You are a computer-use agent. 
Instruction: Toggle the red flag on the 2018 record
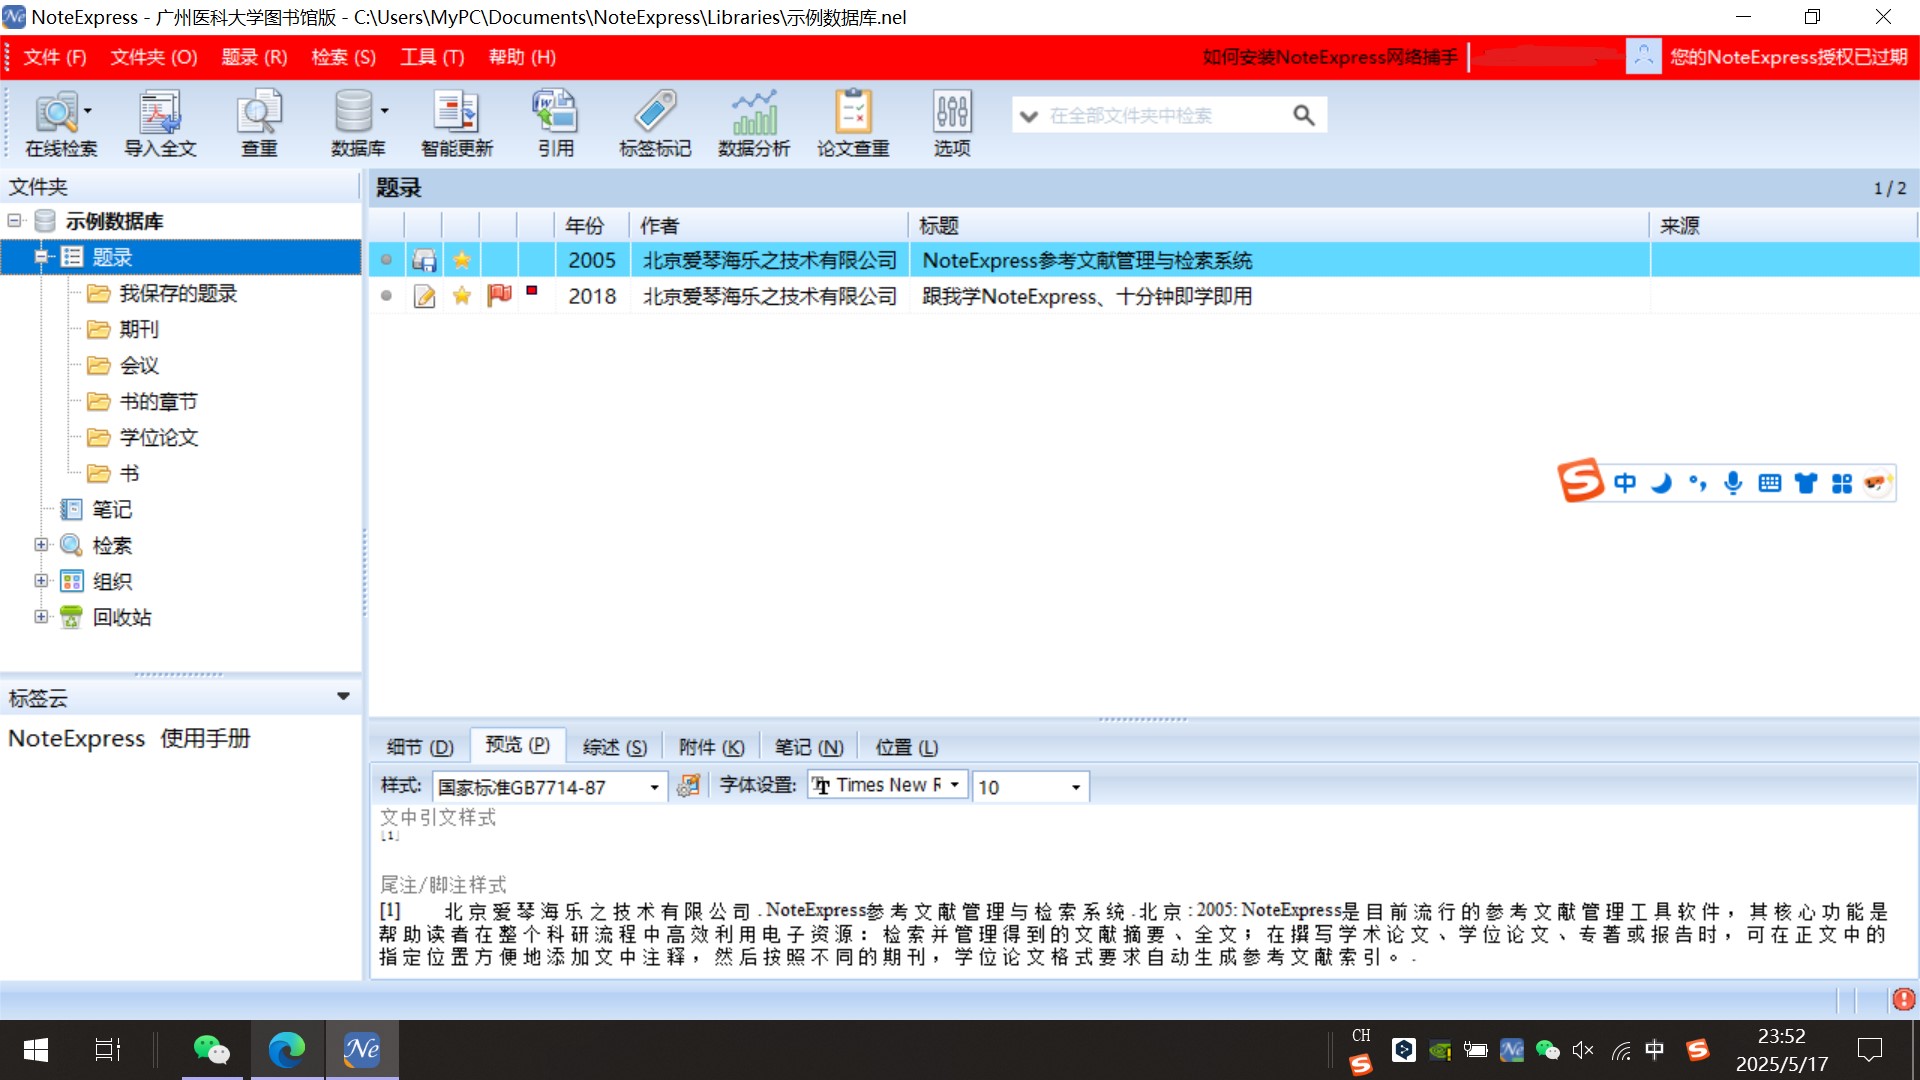coord(499,295)
